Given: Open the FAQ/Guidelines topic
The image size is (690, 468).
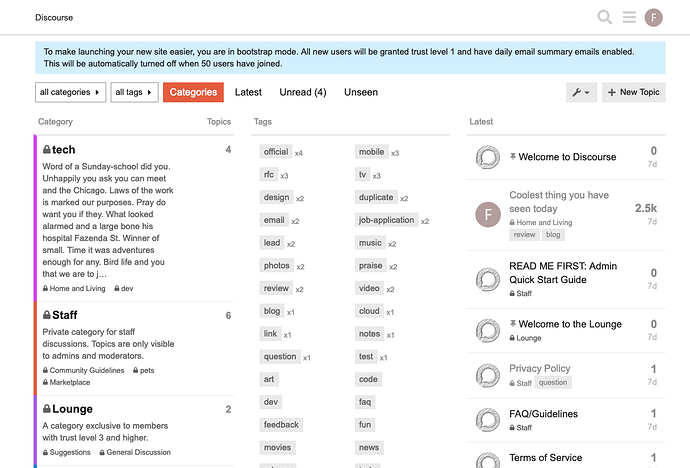Looking at the screenshot, I should [543, 414].
